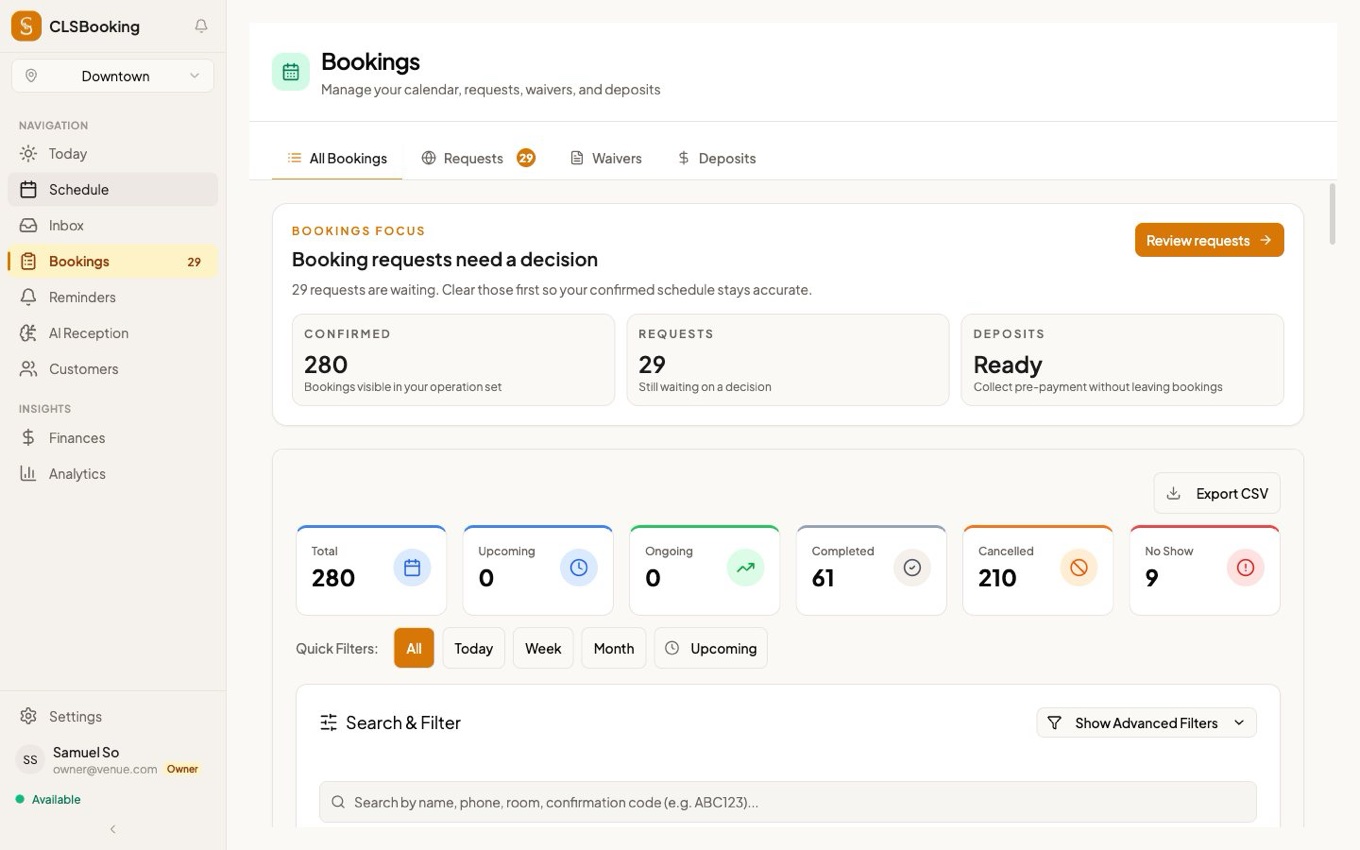Viewport: 1360px width, 850px height.
Task: Select the Today quick filter
Action: click(474, 648)
